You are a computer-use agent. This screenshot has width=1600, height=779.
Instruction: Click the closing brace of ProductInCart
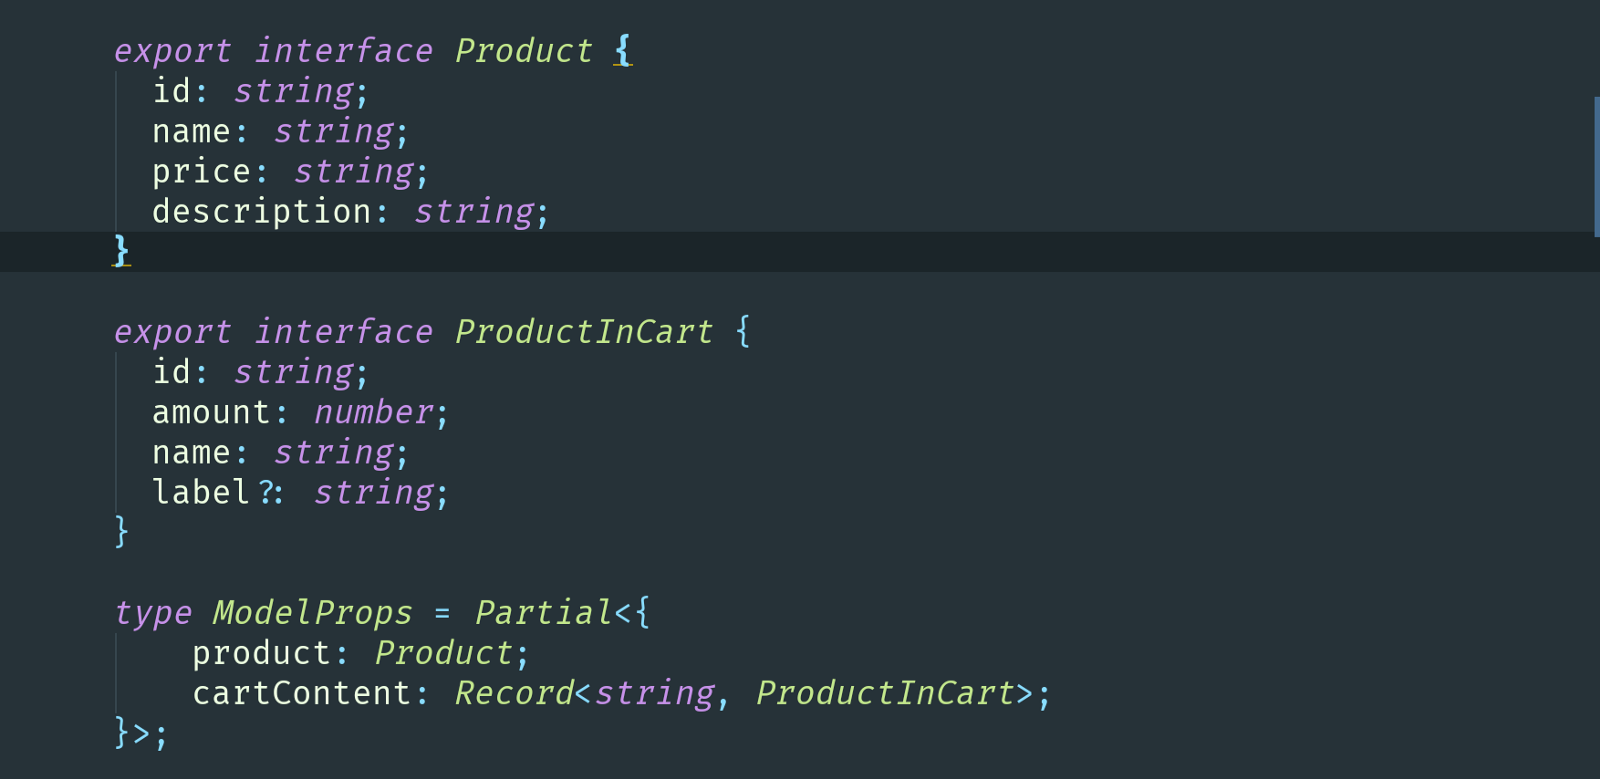coord(121,531)
